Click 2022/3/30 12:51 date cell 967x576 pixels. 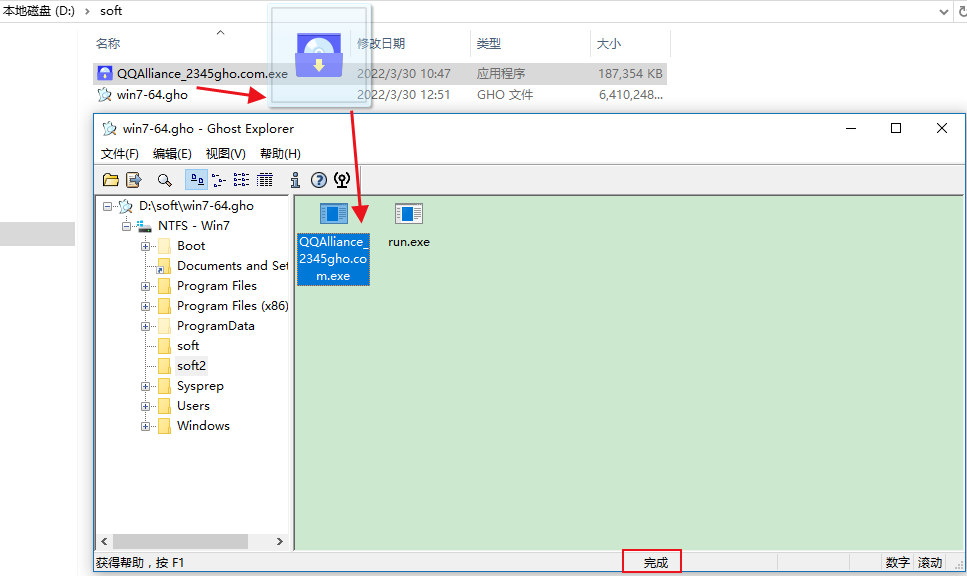[x=403, y=95]
